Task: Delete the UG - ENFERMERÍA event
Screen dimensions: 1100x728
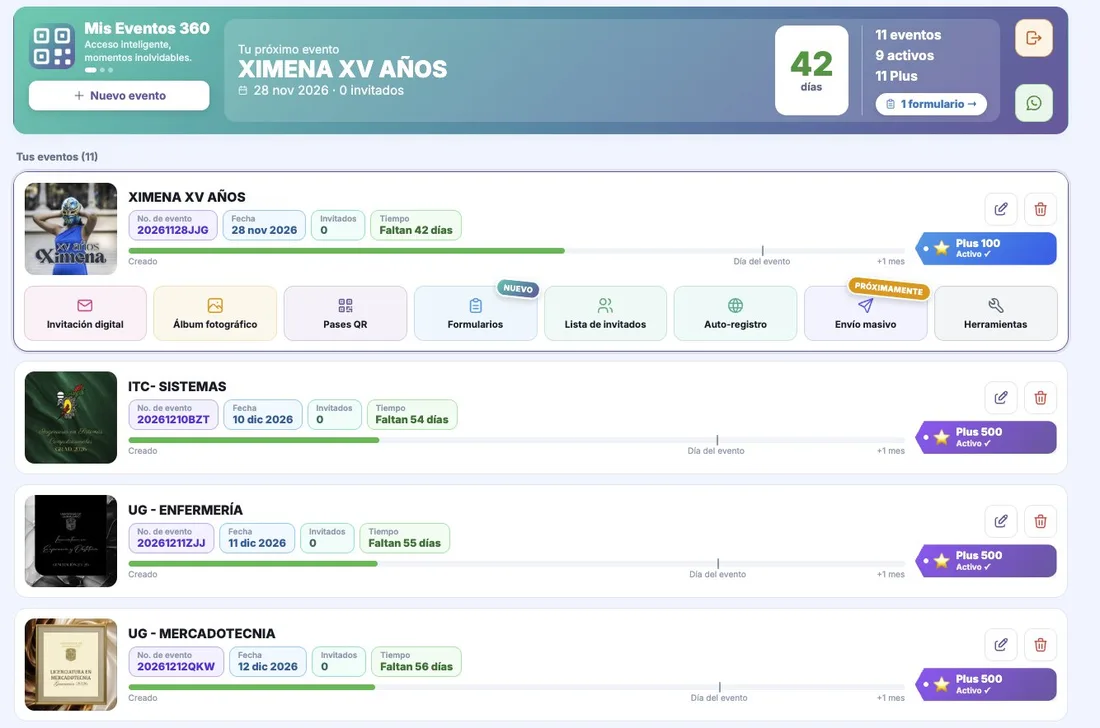Action: [x=1040, y=521]
